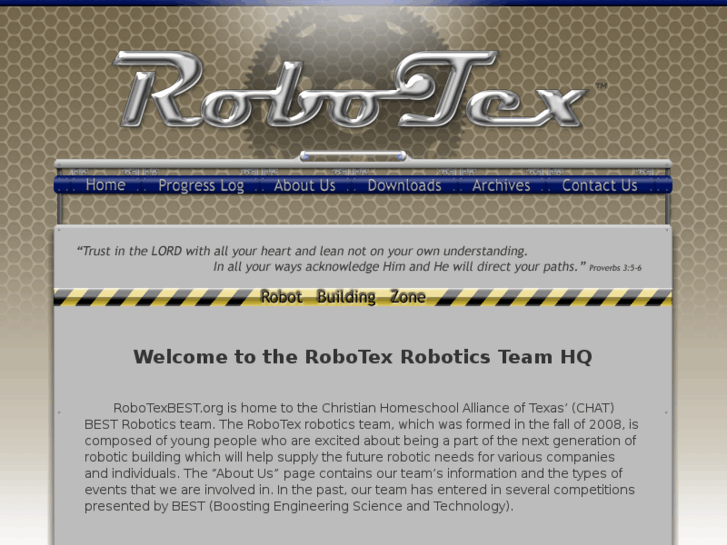Click the line "presented by BEST (Boosting Engineering"
Screen dimensions: 727x545
point(299,506)
